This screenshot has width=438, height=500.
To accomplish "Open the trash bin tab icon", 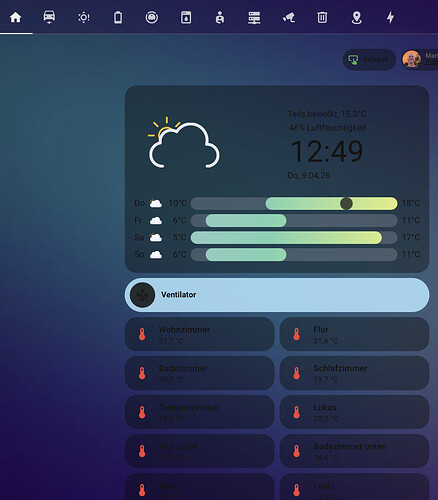I will tap(322, 17).
